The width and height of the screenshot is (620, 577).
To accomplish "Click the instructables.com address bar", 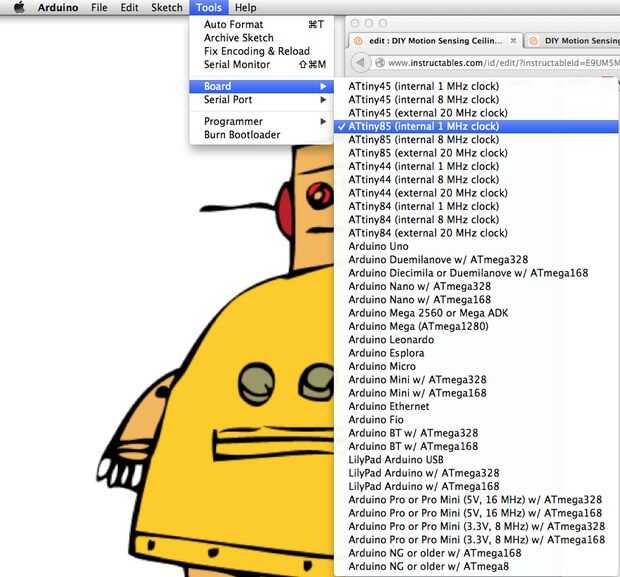I will coord(496,63).
